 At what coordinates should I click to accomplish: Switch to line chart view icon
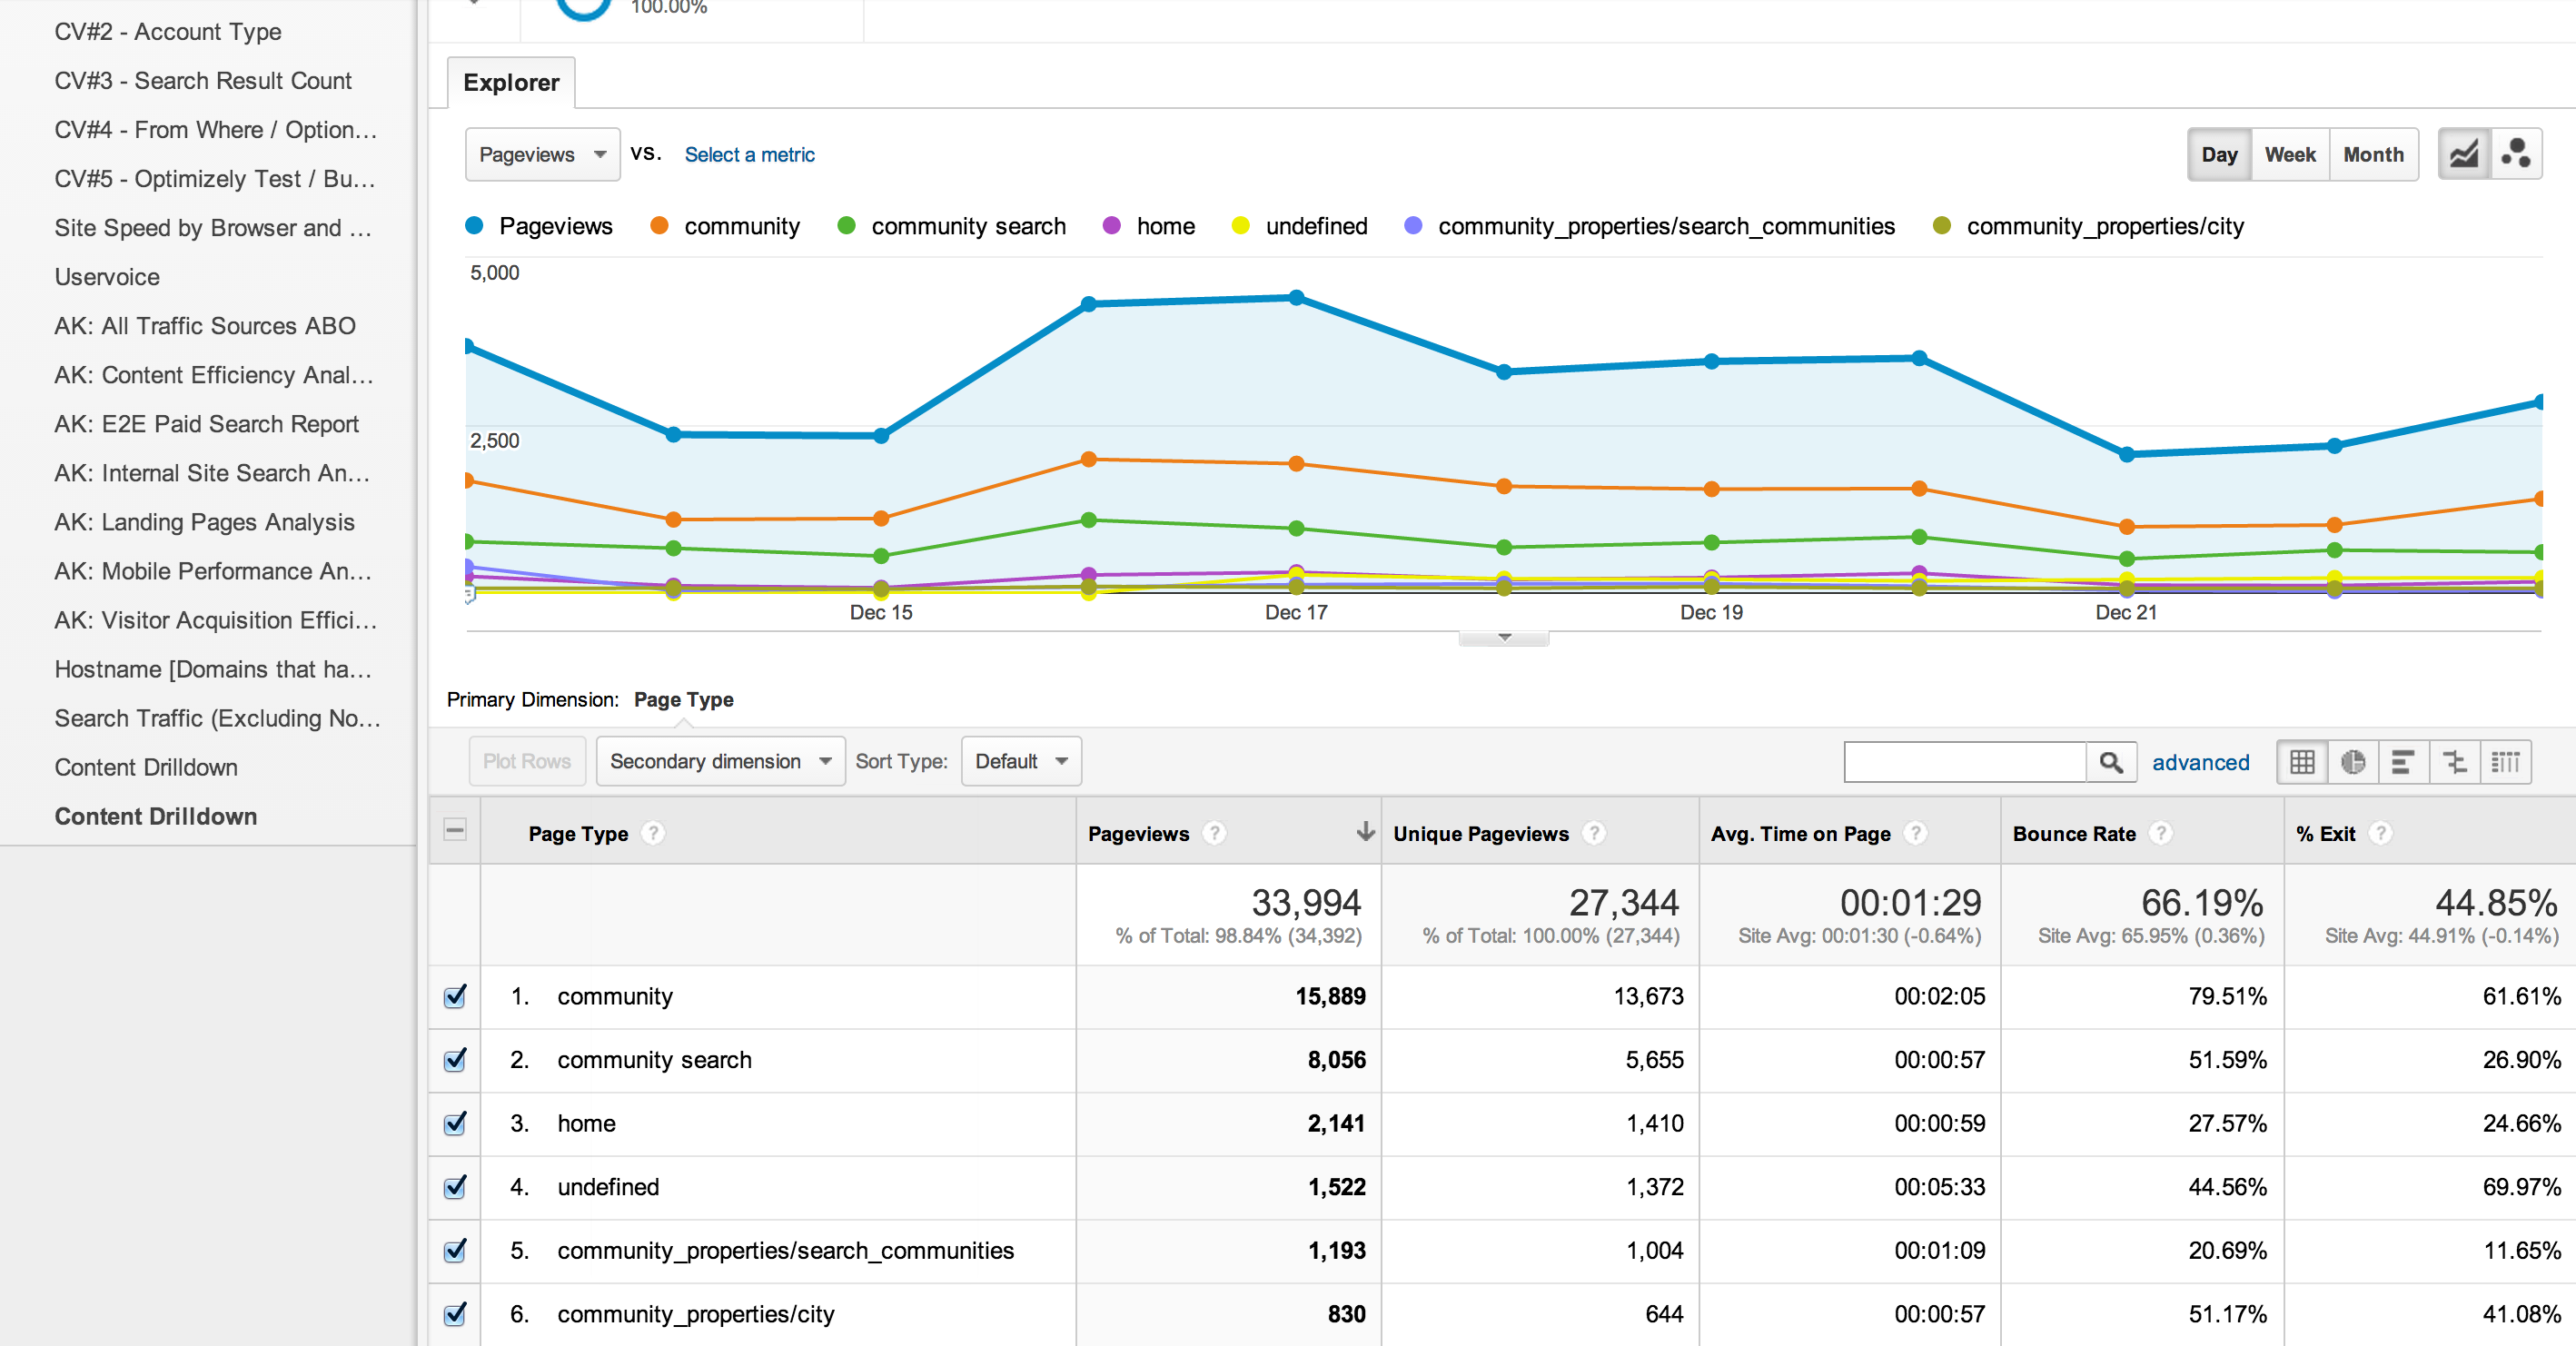tap(2463, 154)
